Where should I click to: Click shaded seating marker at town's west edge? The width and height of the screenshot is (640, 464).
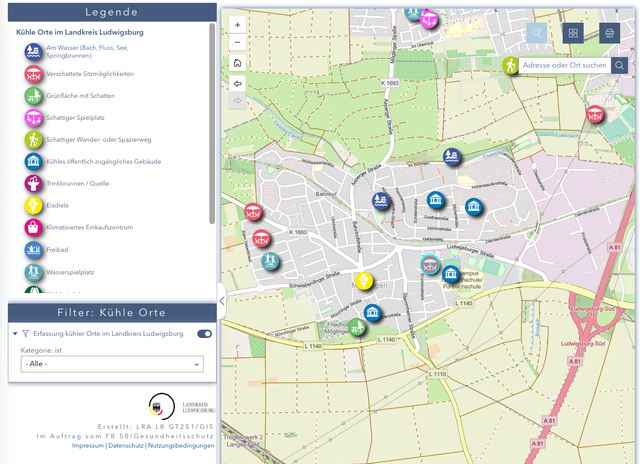(253, 212)
